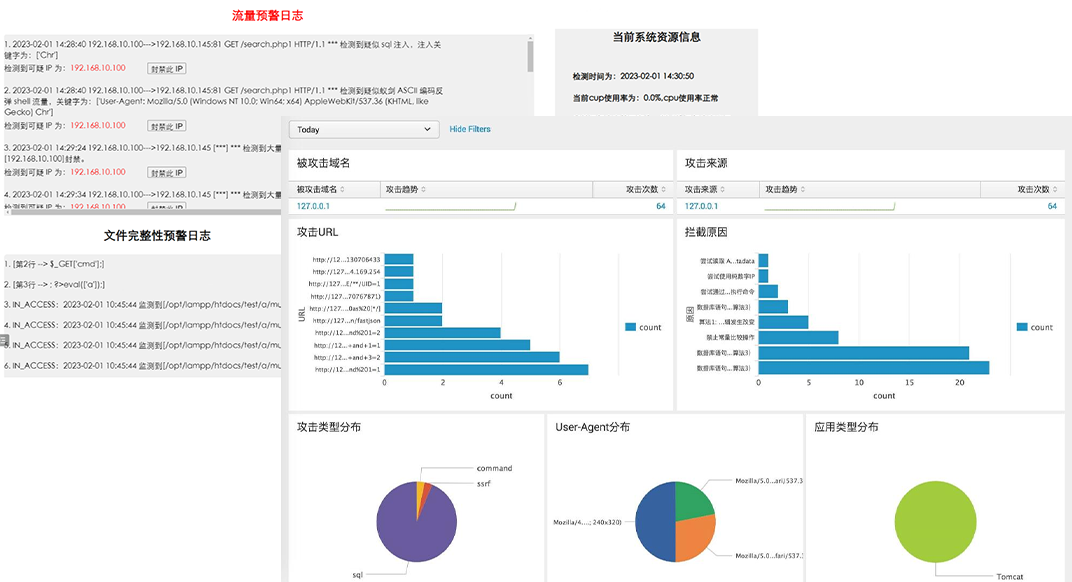Screen dimensions: 1072x582
Task: Click the 127.0.0.1 attacked domain link
Action: pos(313,206)
